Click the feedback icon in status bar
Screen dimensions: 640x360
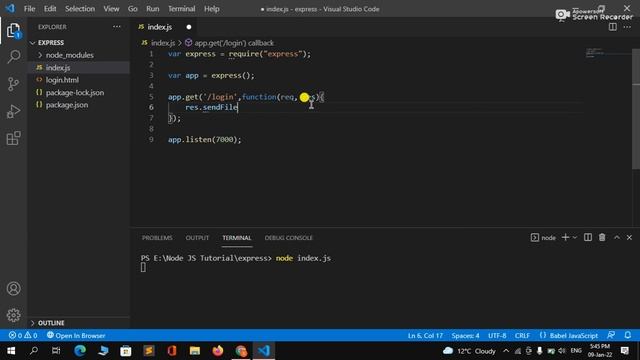point(611,336)
